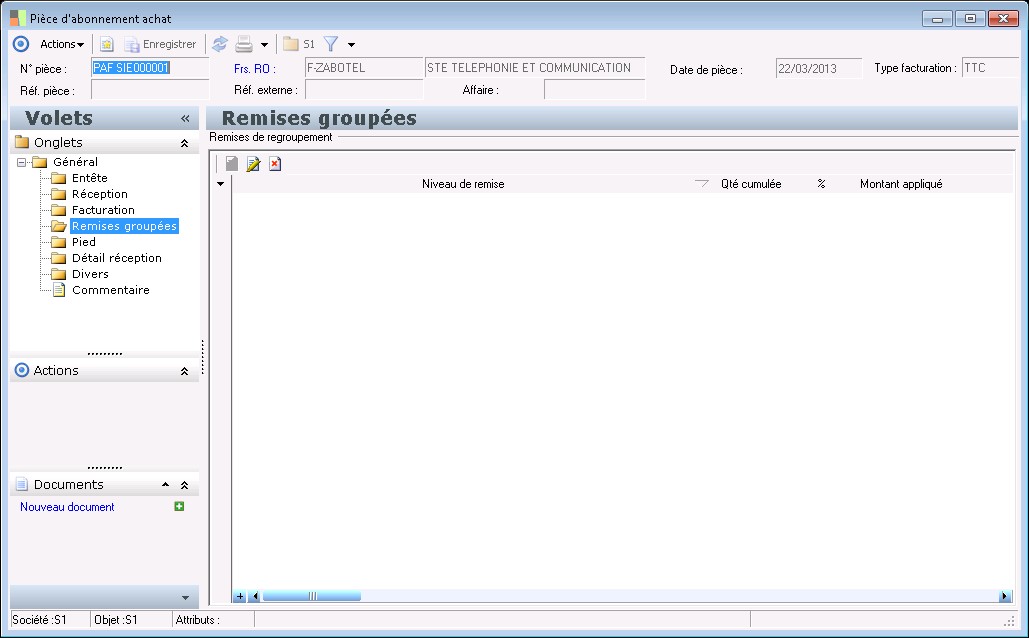The width and height of the screenshot is (1029, 638).
Task: Click the delete remise red X icon
Action: pos(275,164)
